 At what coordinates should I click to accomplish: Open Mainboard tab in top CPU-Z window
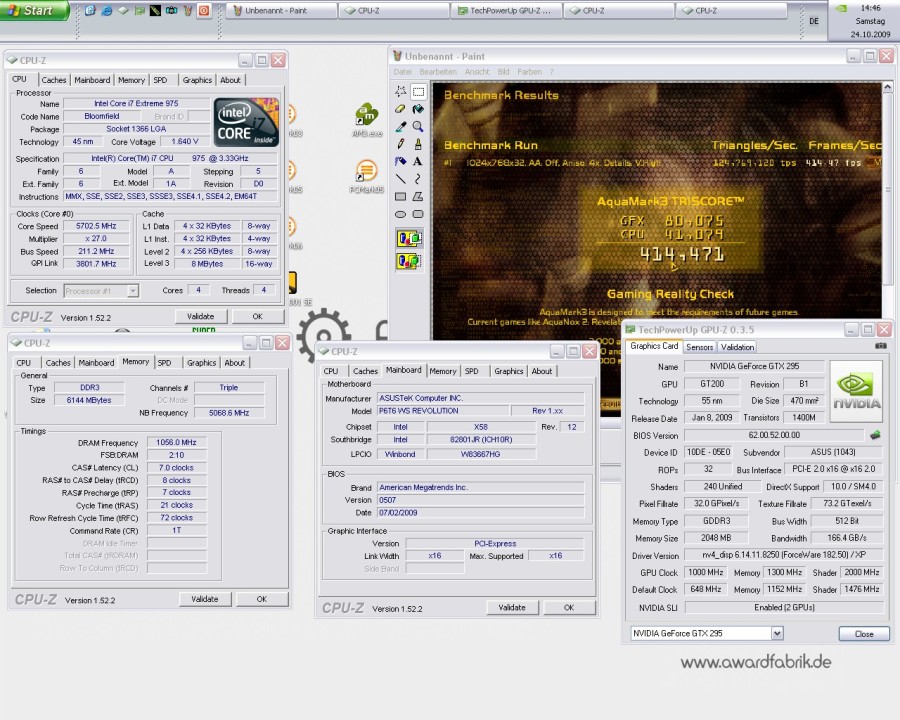[x=92, y=80]
